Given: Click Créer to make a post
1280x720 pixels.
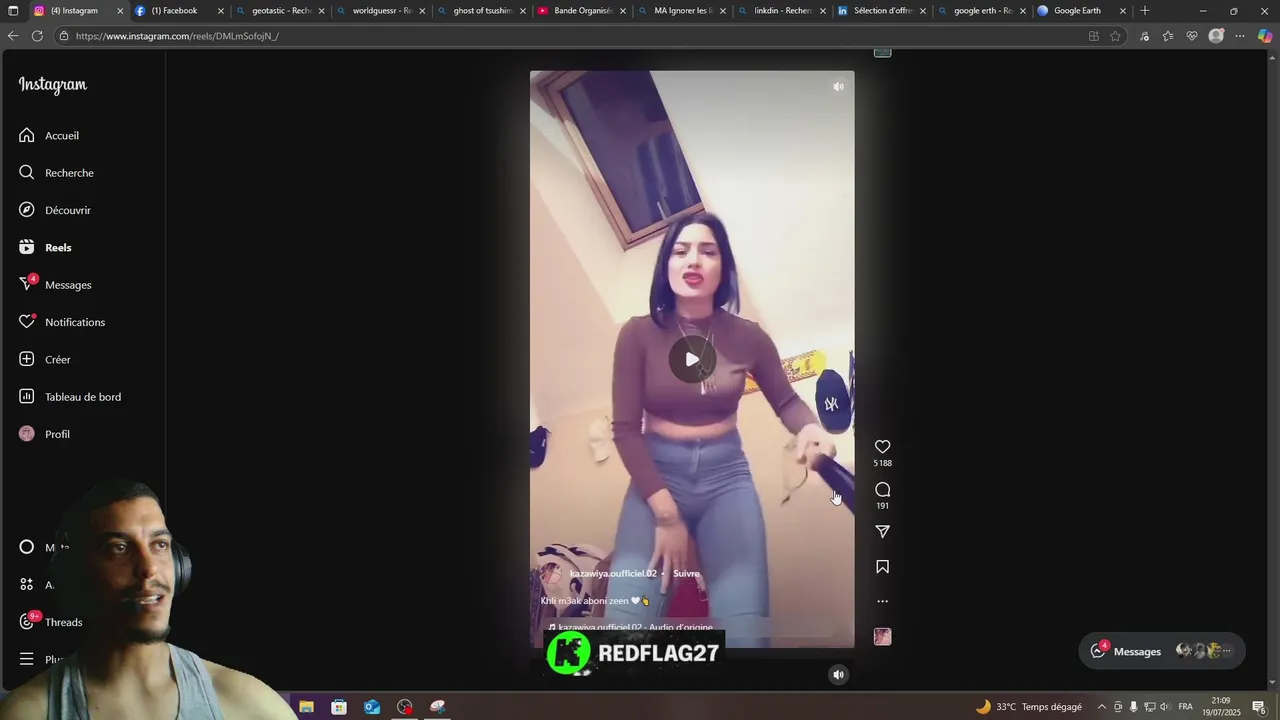Looking at the screenshot, I should (x=46, y=359).
